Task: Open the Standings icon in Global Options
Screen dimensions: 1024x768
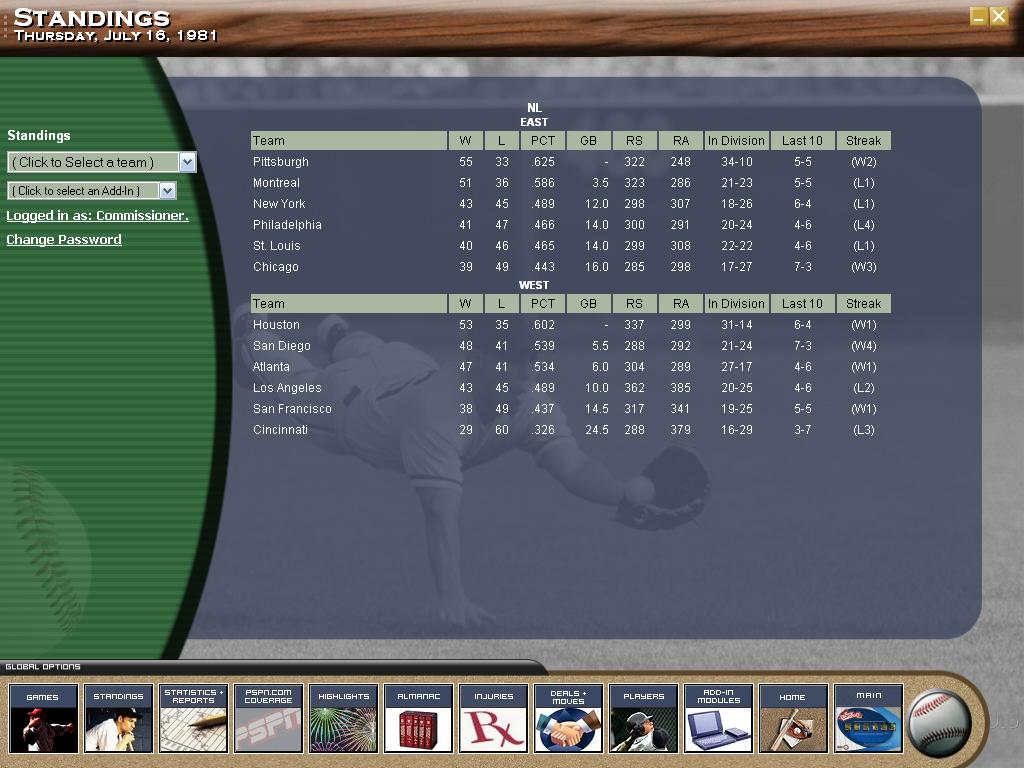Action: click(x=118, y=718)
